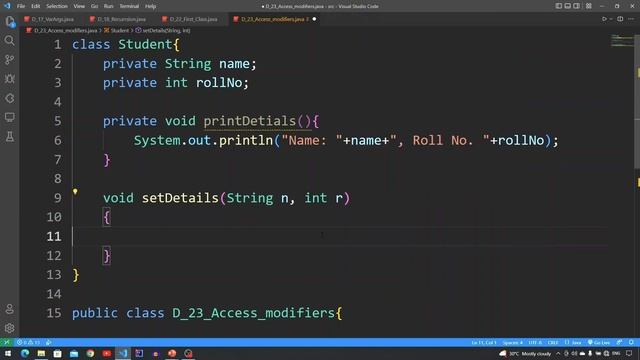This screenshot has height=360, width=640.
Task: Click the unsaved dot on the active tab
Action: (x=314, y=19)
